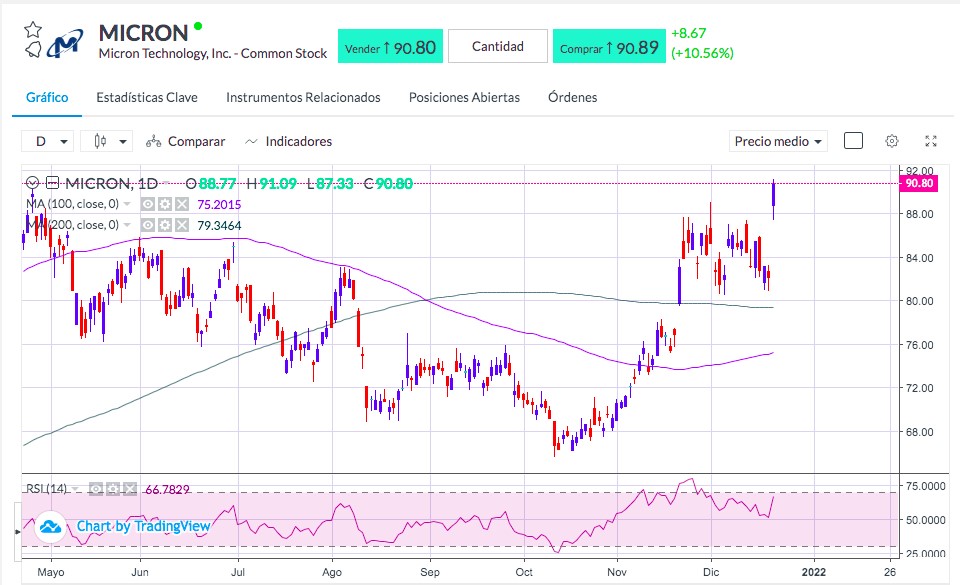
Task: Set a price alert with the bell icon
Action: 33,49
